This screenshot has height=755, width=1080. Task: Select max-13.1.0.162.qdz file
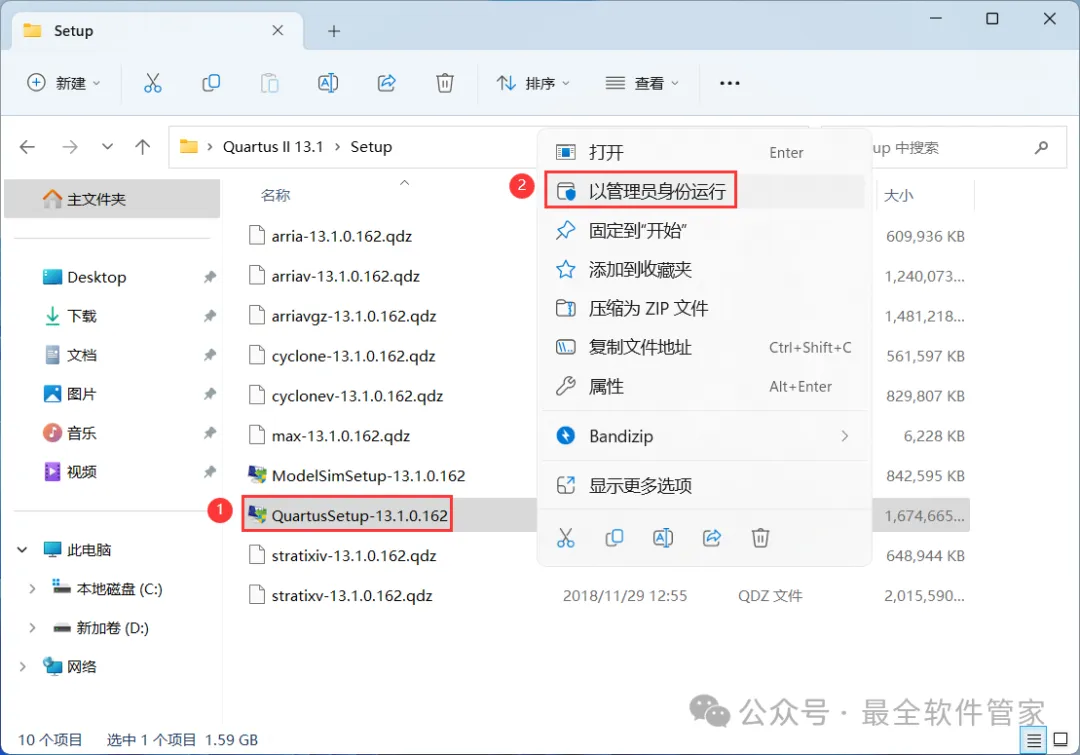[x=329, y=436]
